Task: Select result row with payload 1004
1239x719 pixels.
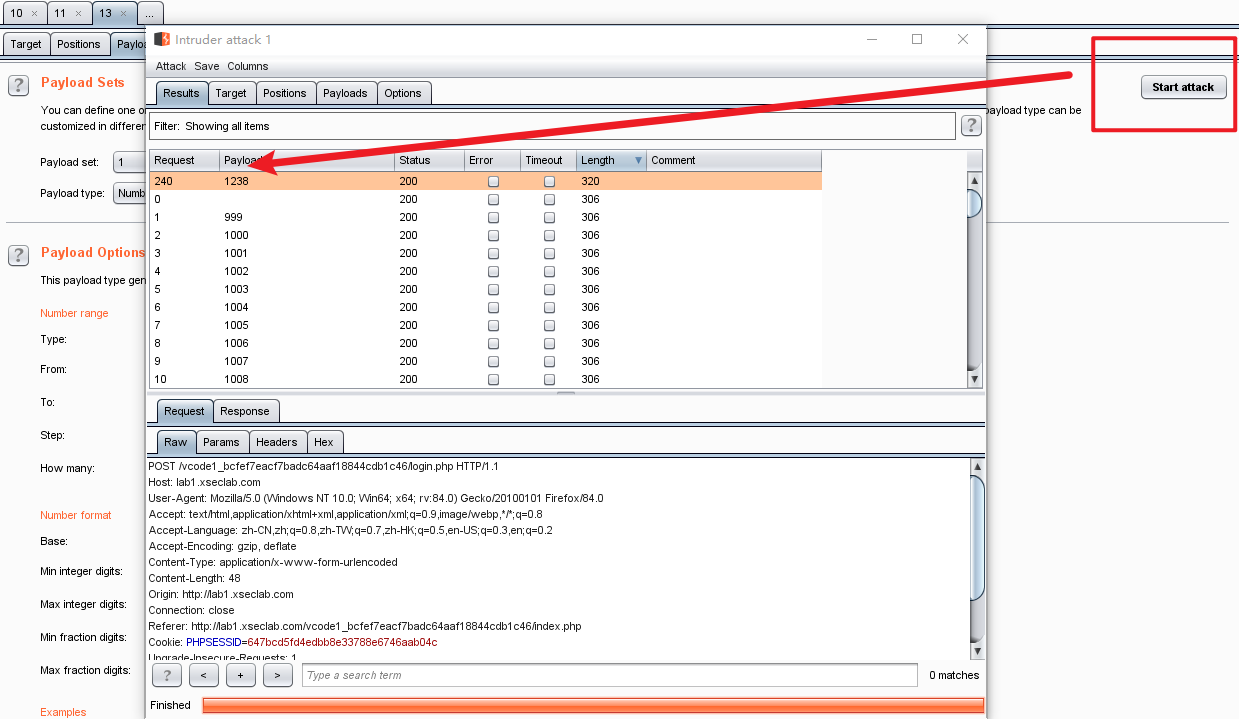Action: click(x=486, y=307)
